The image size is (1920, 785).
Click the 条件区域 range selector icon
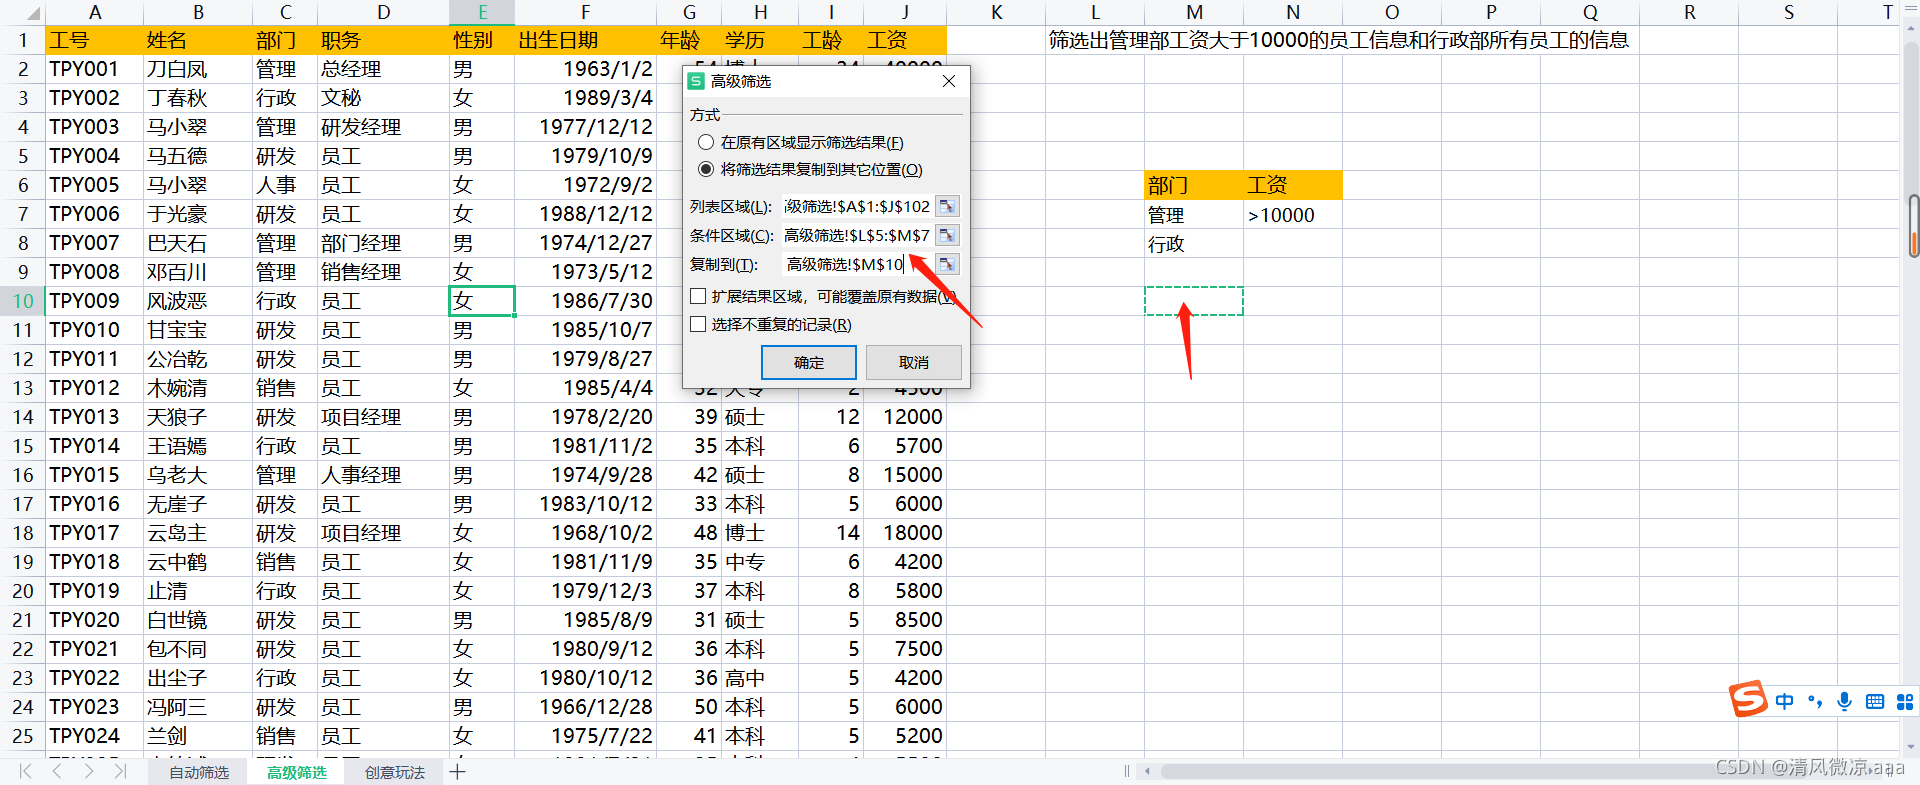pyautogui.click(x=947, y=236)
